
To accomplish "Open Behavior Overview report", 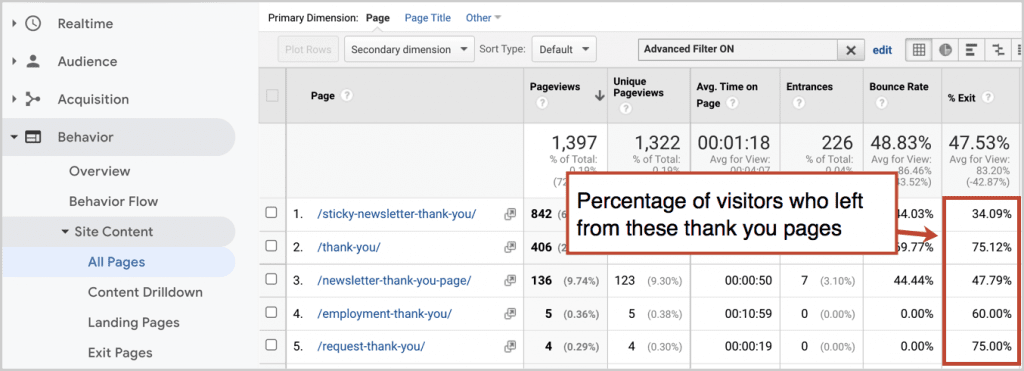I will point(100,171).
